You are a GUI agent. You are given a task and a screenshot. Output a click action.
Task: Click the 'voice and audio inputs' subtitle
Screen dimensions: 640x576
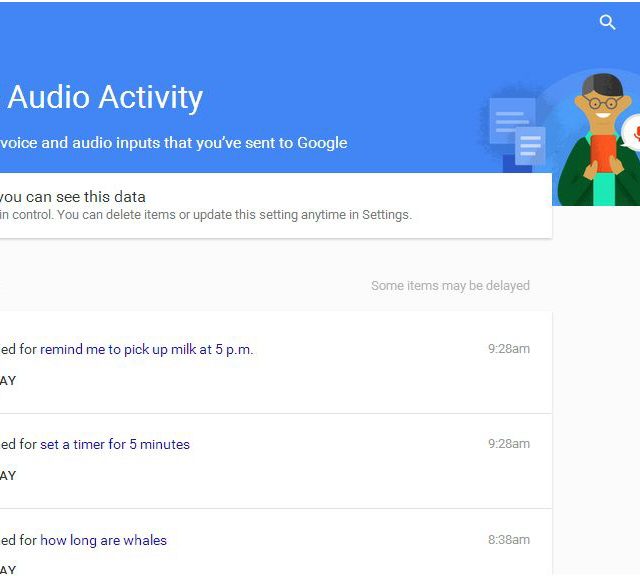pyautogui.click(x=173, y=143)
